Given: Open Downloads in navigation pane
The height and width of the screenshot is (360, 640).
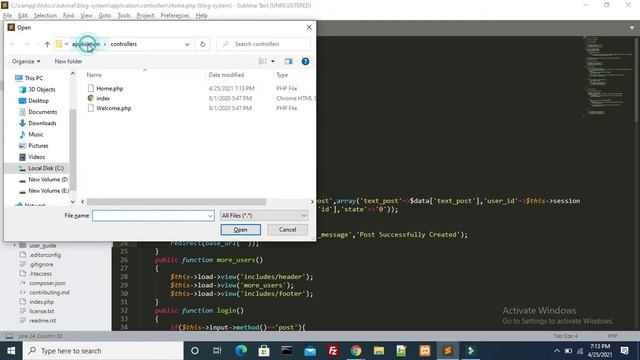Looking at the screenshot, I should pyautogui.click(x=42, y=123).
